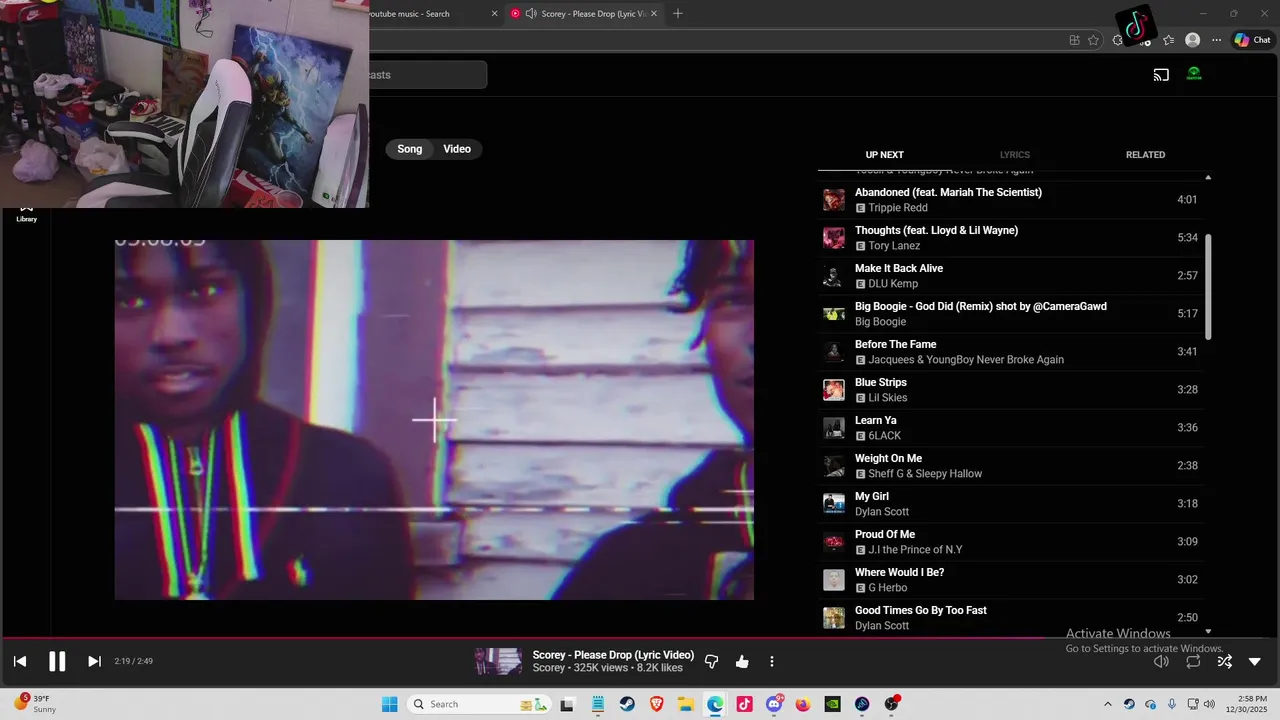Play Thoughts by Tory Lanez from queue
Image resolution: width=1280 pixels, height=720 pixels.
click(1010, 237)
